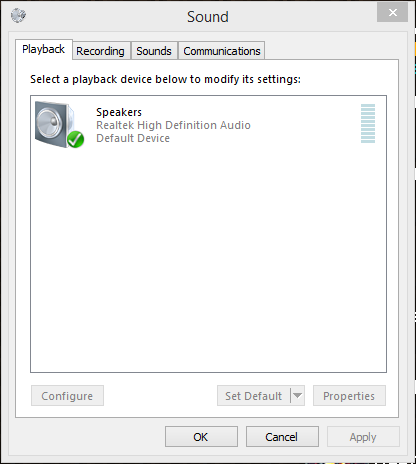416x464 pixels.
Task: Close the Sound dialog window
Action: (393, 13)
